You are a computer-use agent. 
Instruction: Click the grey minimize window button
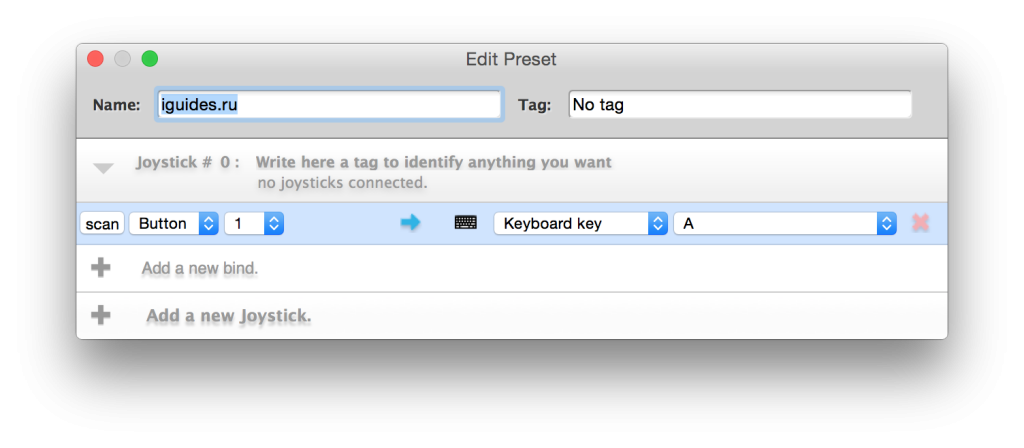123,59
